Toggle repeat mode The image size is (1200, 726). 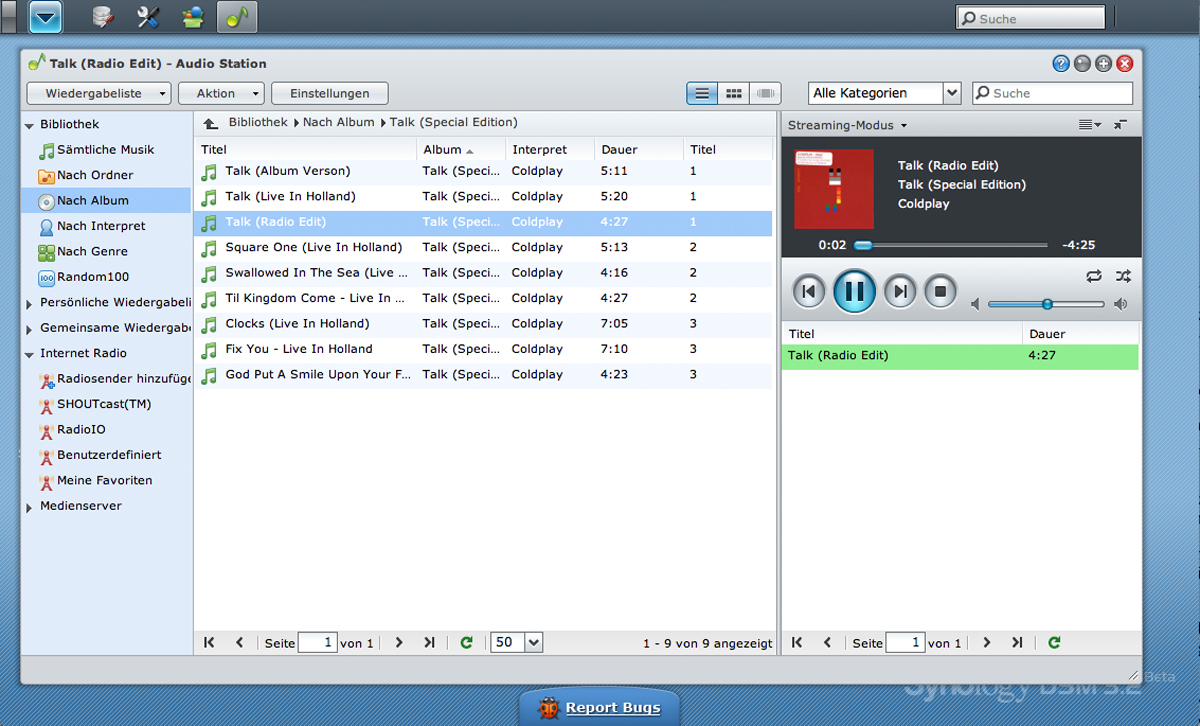click(x=1094, y=276)
